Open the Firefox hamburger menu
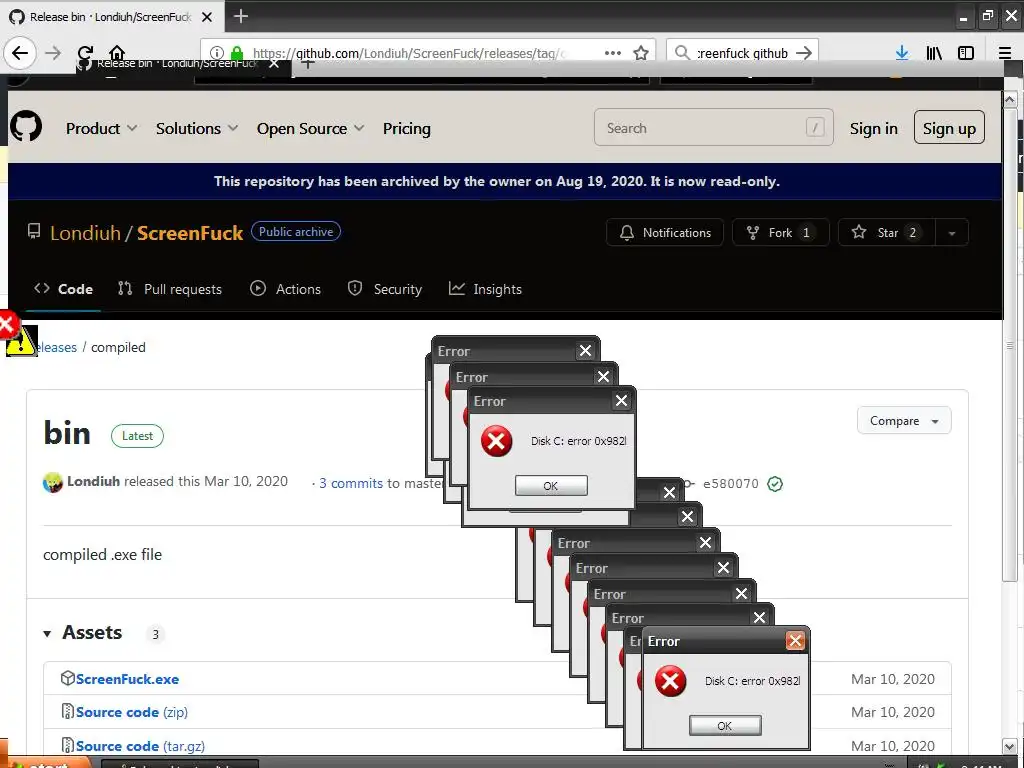Screen dimensions: 1024x768 coord(1005,53)
